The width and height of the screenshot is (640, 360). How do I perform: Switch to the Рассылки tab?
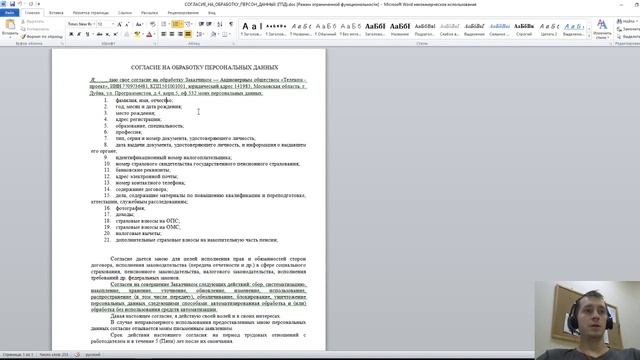(x=149, y=13)
